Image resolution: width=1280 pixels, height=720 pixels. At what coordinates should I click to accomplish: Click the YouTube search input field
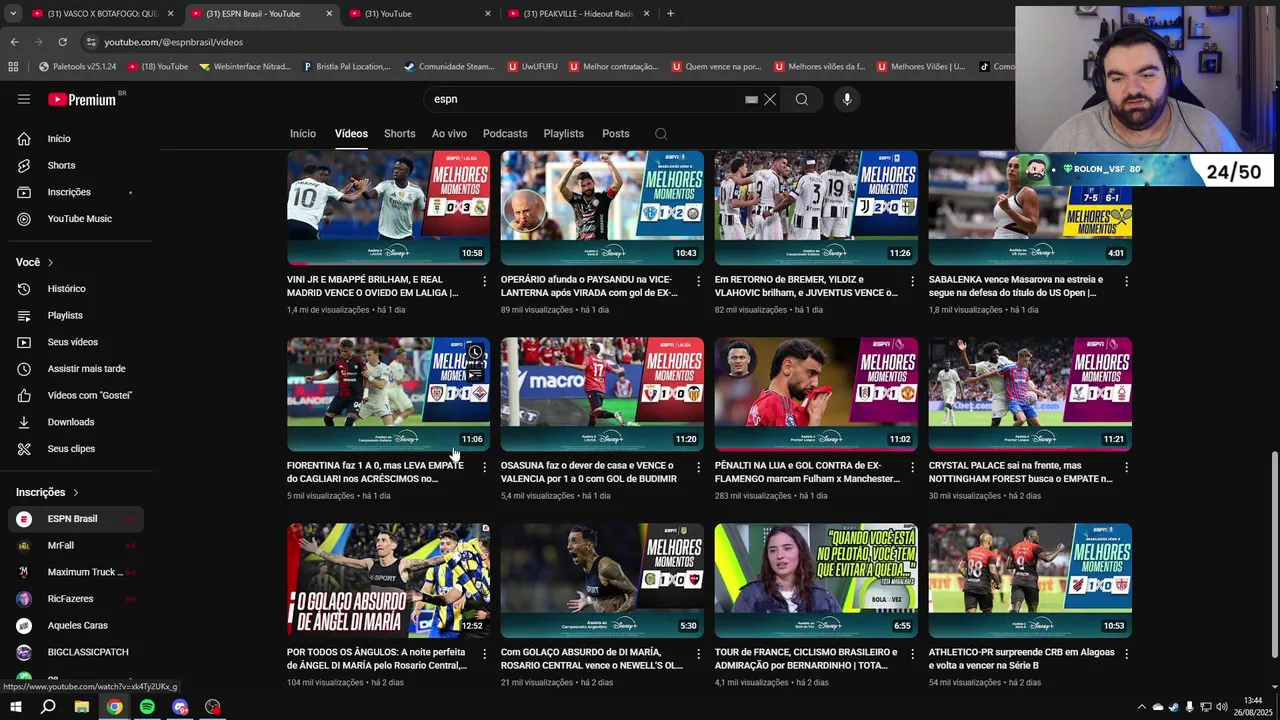click(585, 99)
